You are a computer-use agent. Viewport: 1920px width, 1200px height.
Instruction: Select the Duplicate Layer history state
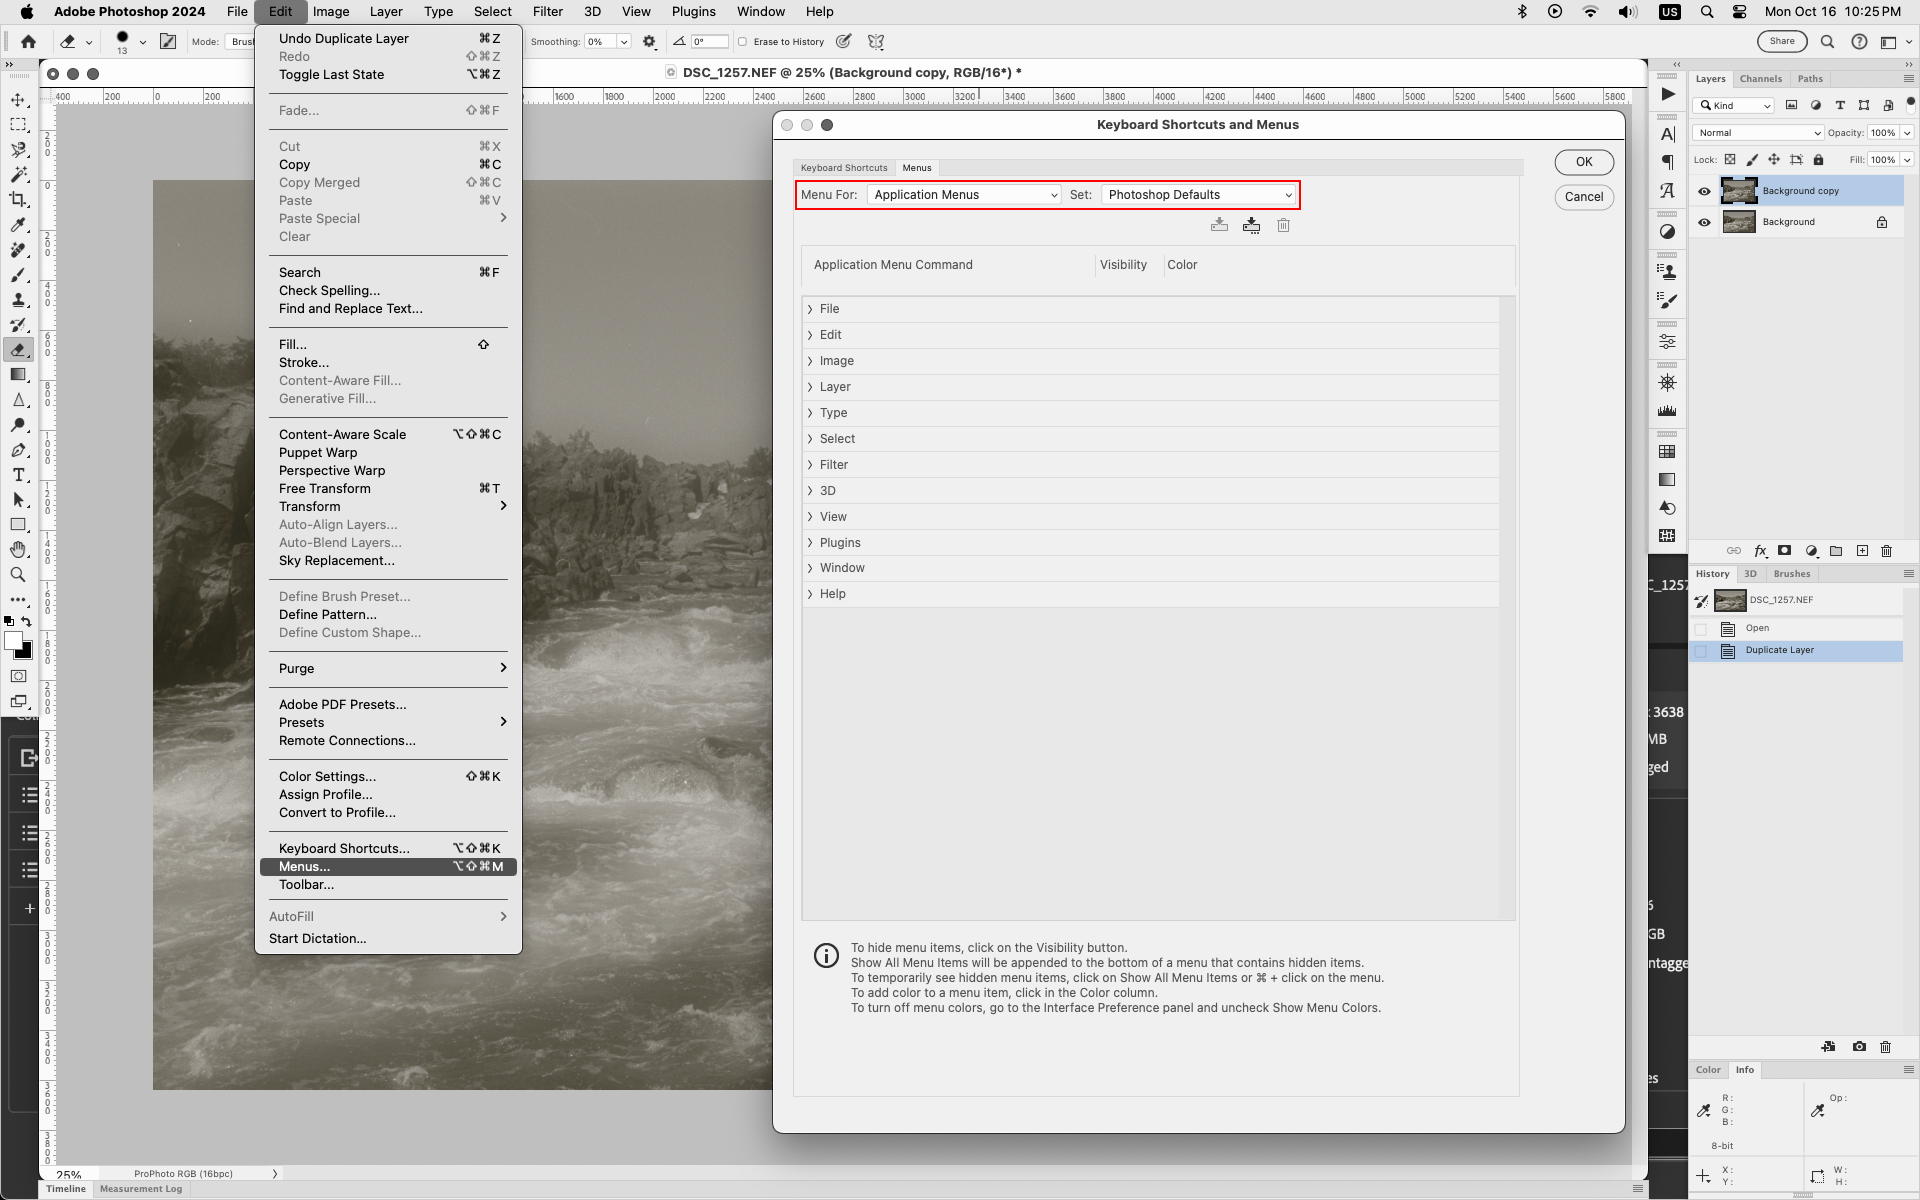1780,650
